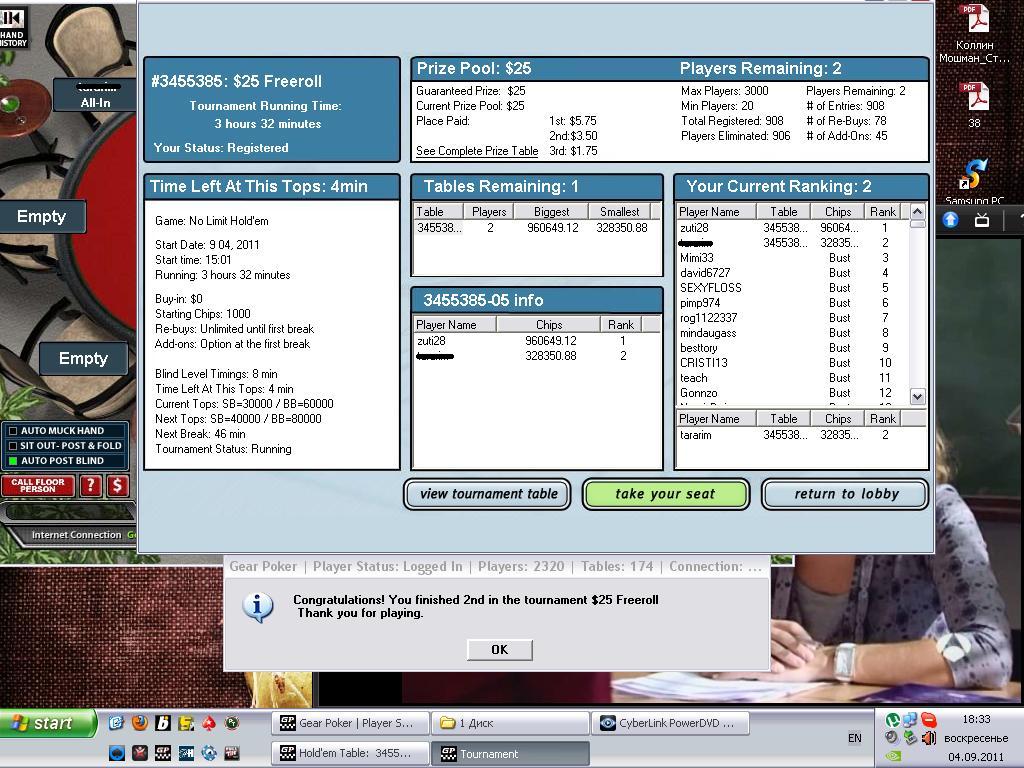Disable the Auto Post Blind checkbox
This screenshot has width=1024, height=768.
(12, 460)
